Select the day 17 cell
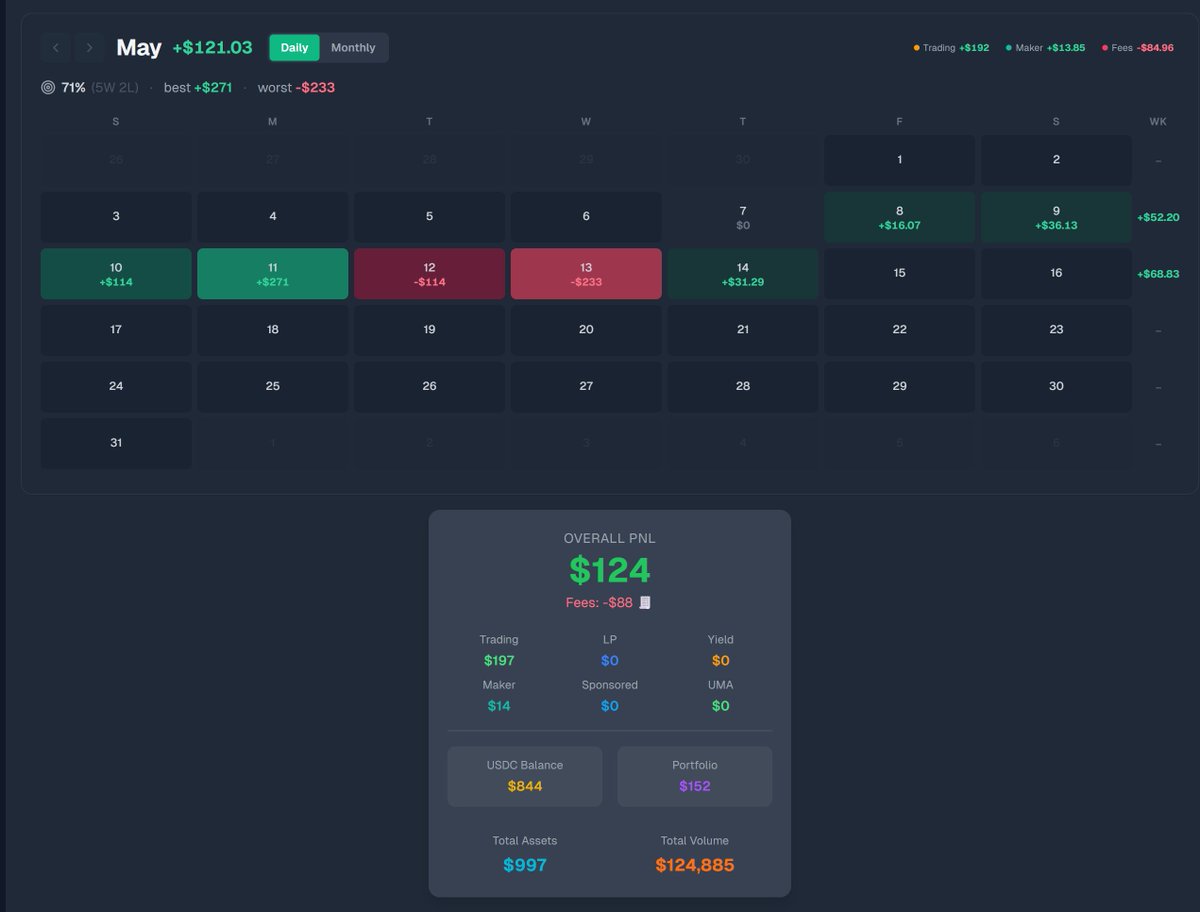The image size is (1200, 912). pyautogui.click(x=116, y=330)
